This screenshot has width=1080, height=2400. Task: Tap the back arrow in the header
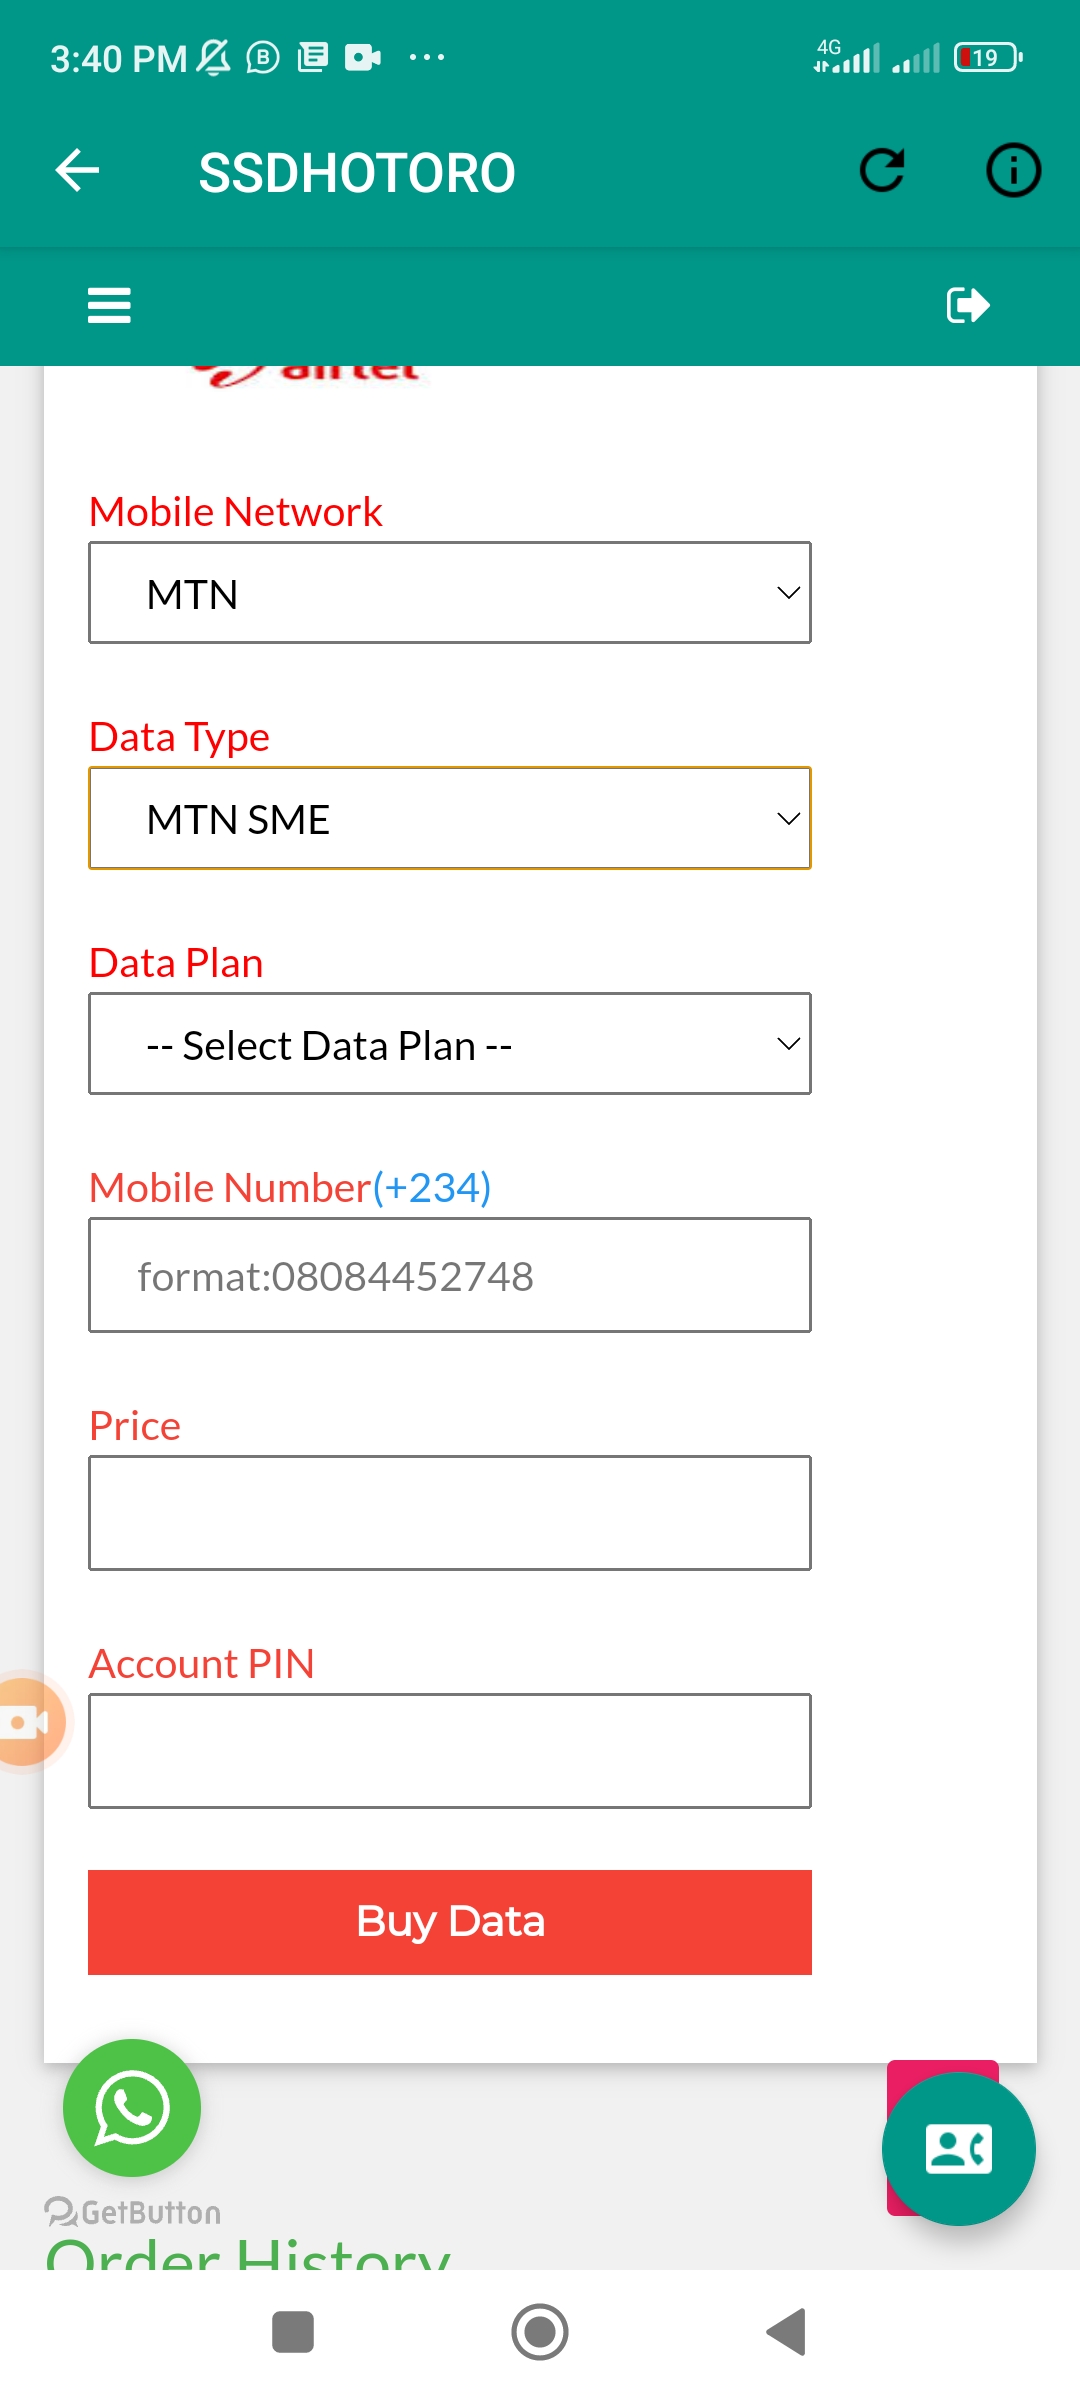pyautogui.click(x=77, y=170)
